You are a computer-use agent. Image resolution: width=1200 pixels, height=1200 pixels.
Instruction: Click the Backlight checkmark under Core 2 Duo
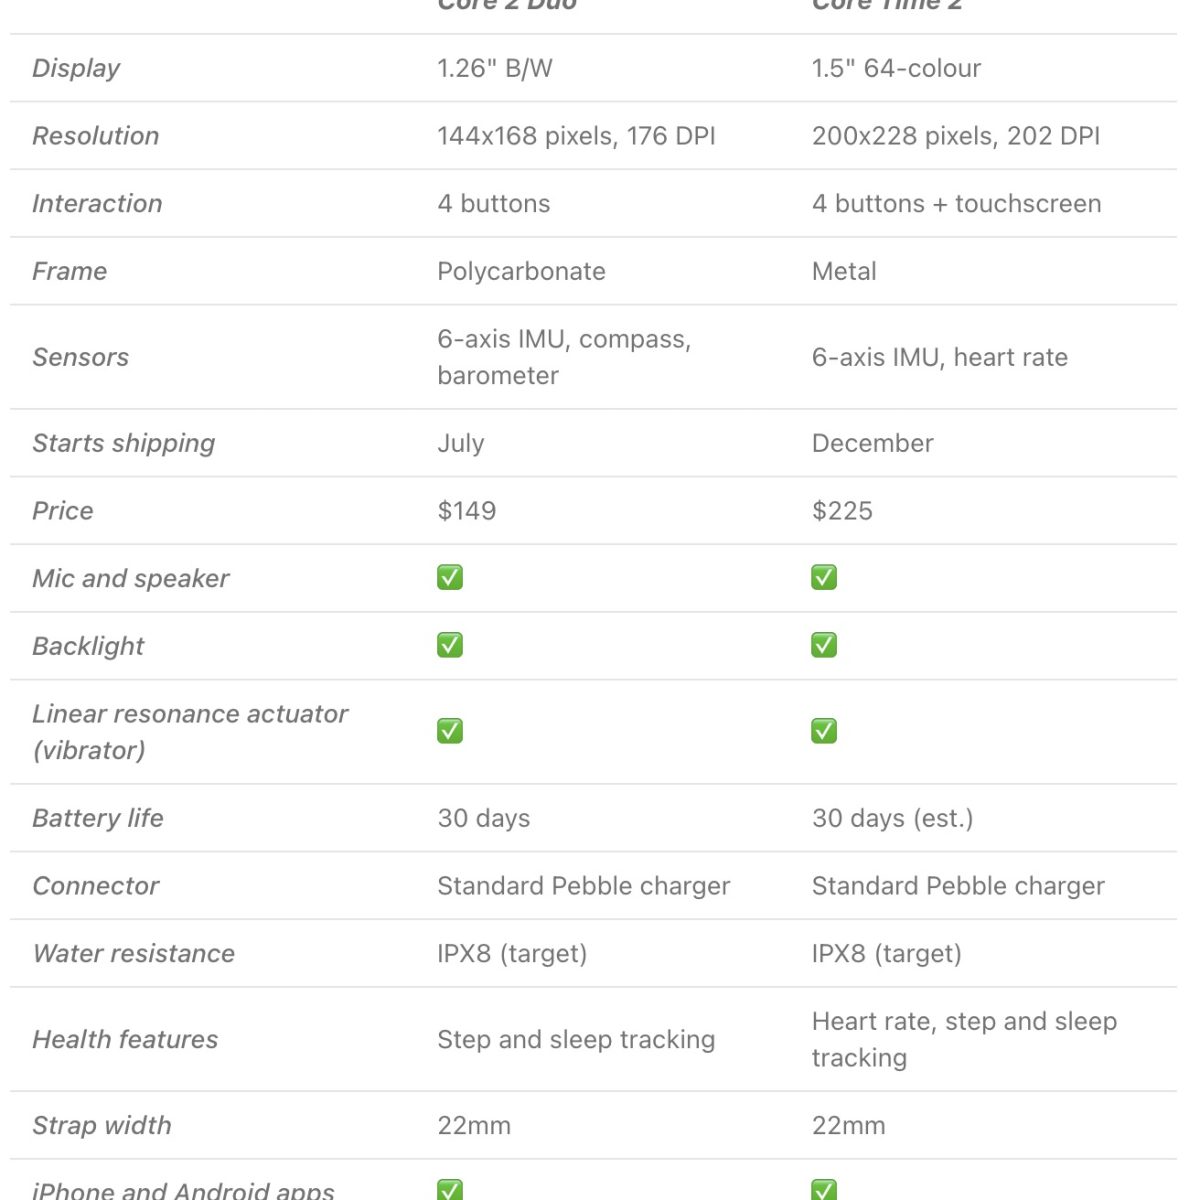pos(450,646)
